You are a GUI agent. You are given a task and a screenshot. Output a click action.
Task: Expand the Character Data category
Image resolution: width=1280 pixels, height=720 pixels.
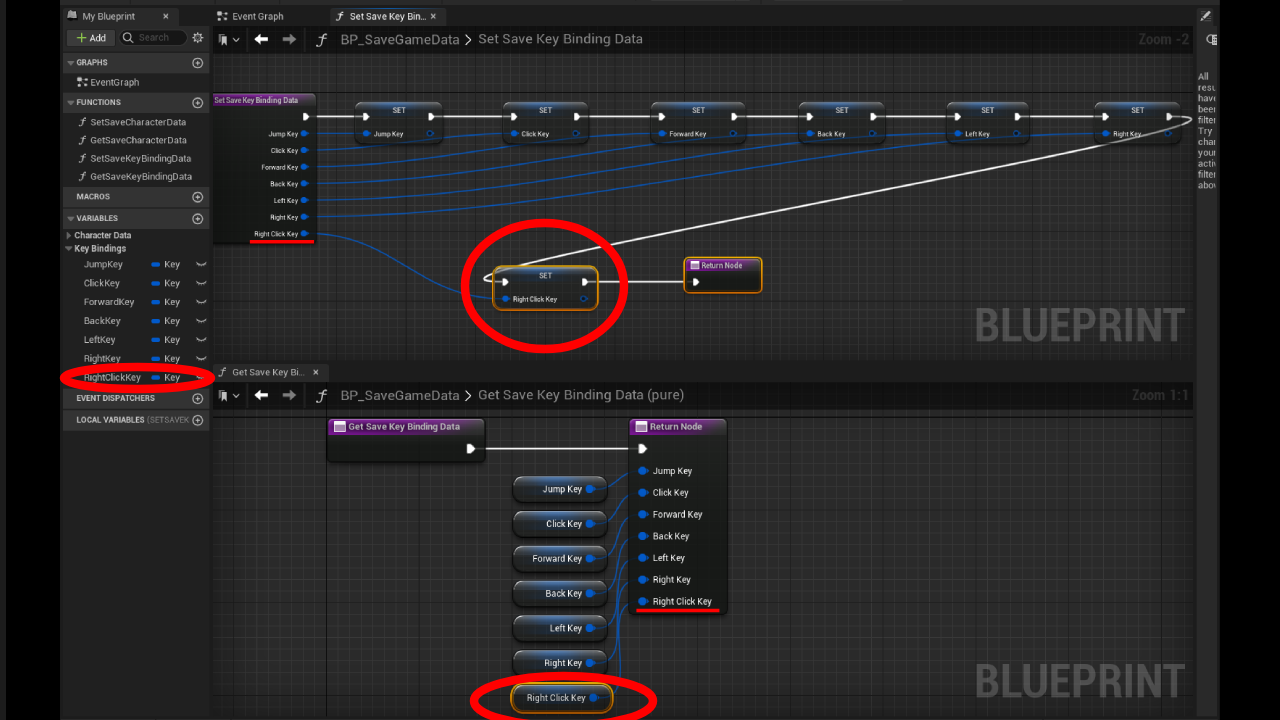click(69, 235)
